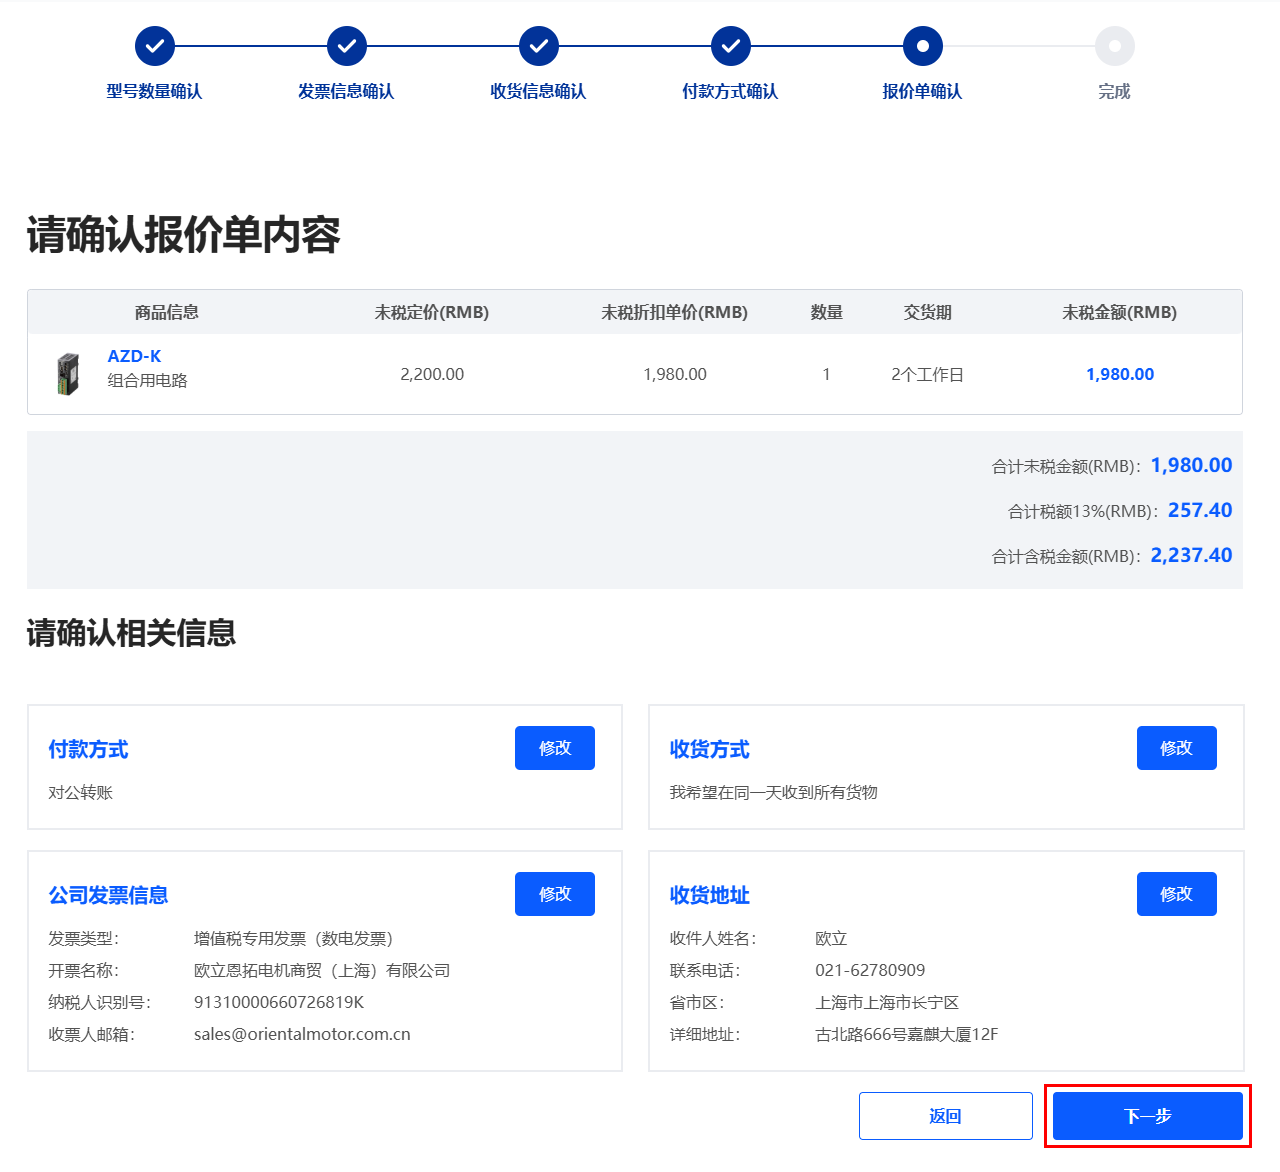Click the 未税金额 1,980.00 in product row
This screenshot has height=1172, width=1280.
(1120, 374)
